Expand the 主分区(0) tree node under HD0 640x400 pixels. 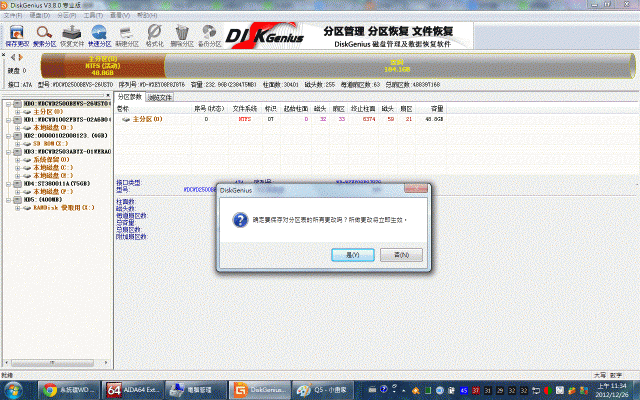coord(18,112)
